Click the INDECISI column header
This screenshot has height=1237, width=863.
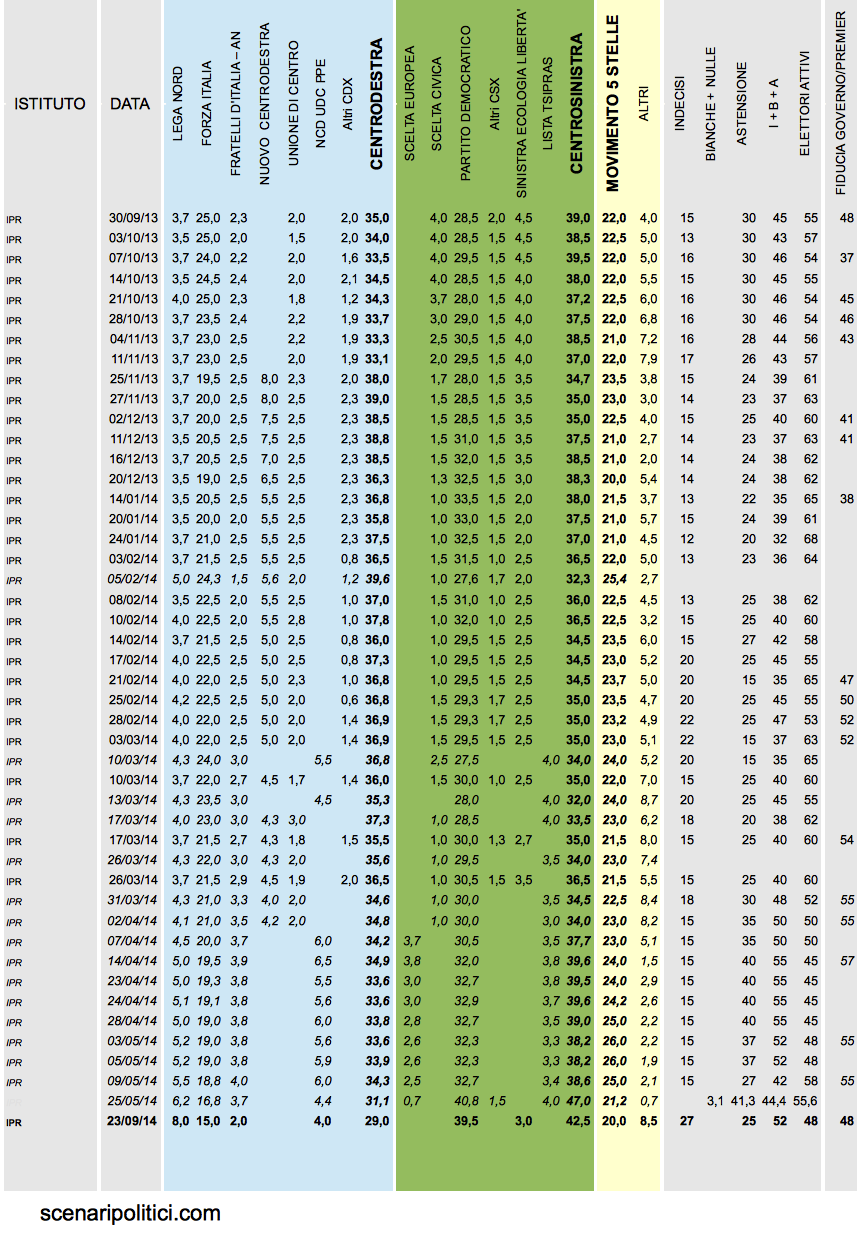tap(679, 101)
